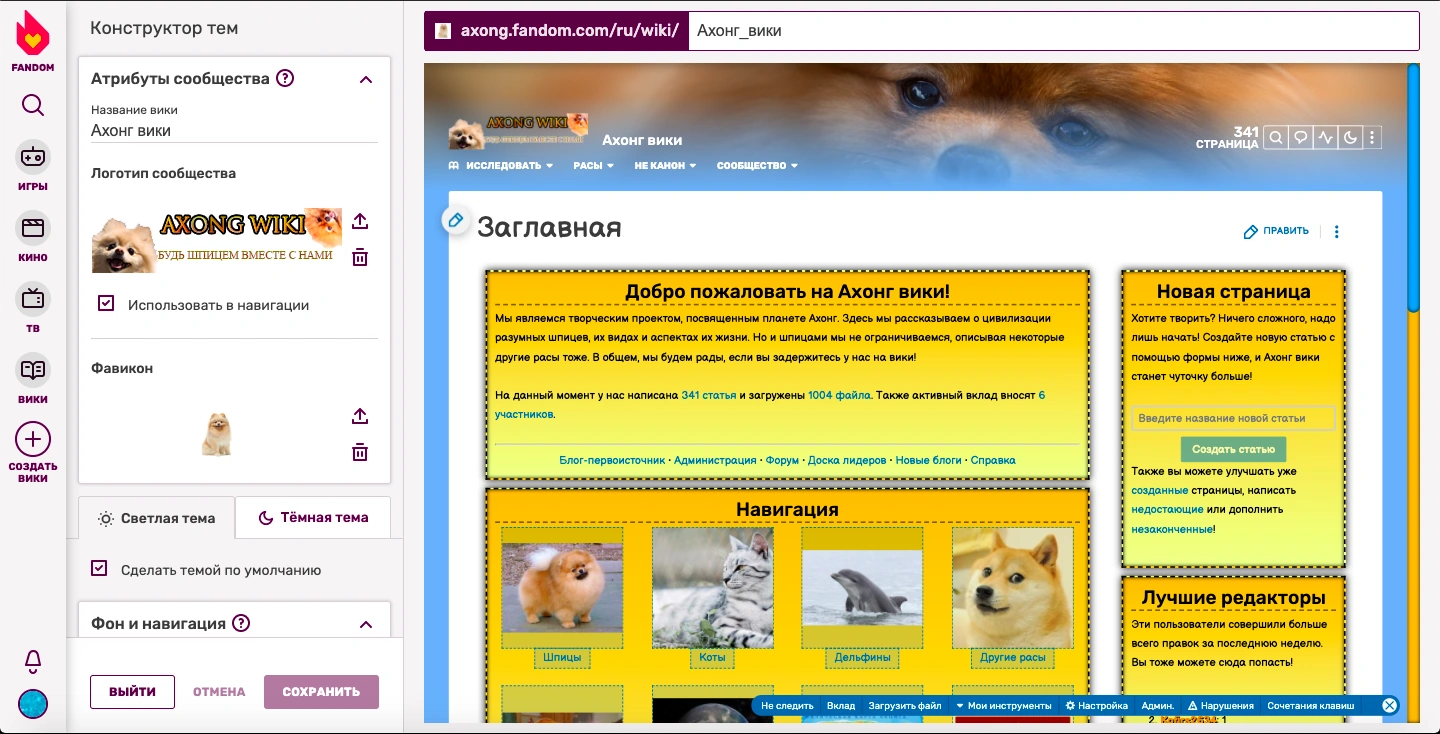Open wiki header more options dots
The height and width of the screenshot is (734, 1440).
coord(1373,138)
